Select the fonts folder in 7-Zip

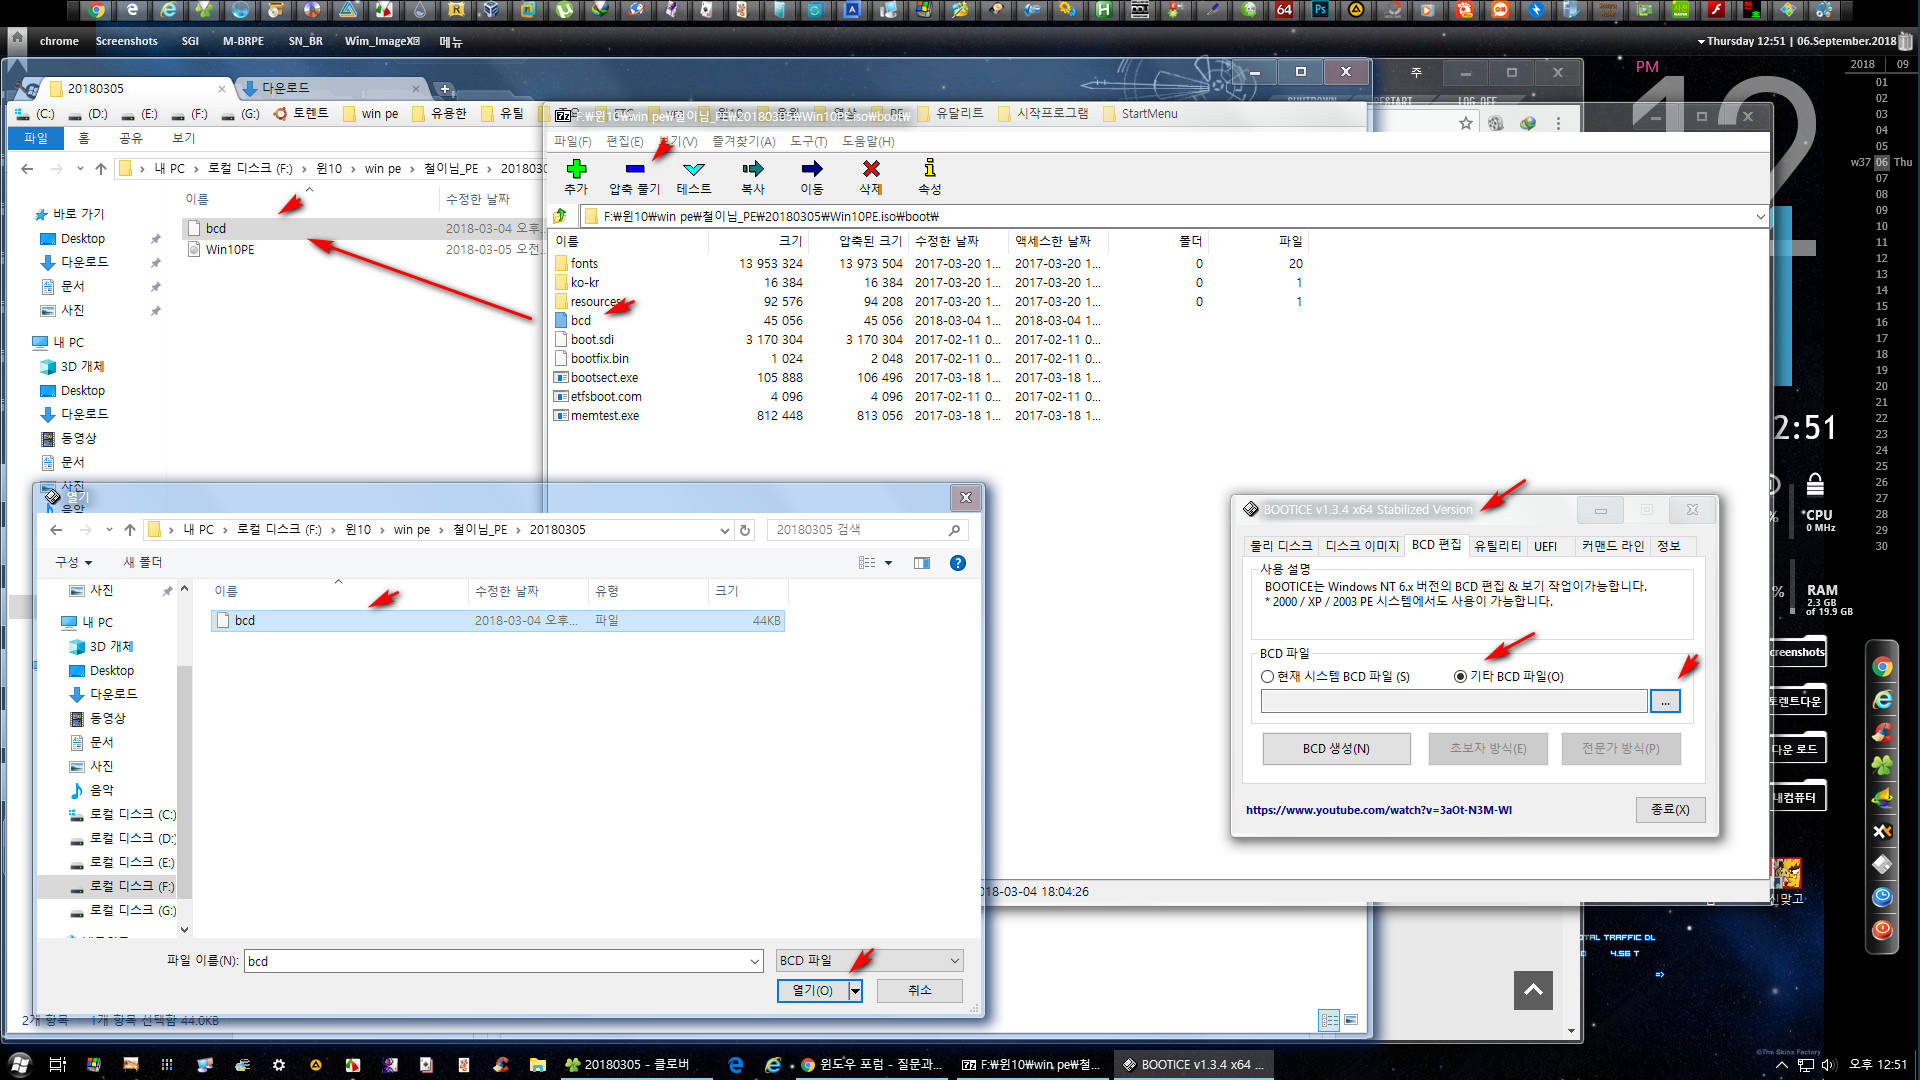coord(584,264)
